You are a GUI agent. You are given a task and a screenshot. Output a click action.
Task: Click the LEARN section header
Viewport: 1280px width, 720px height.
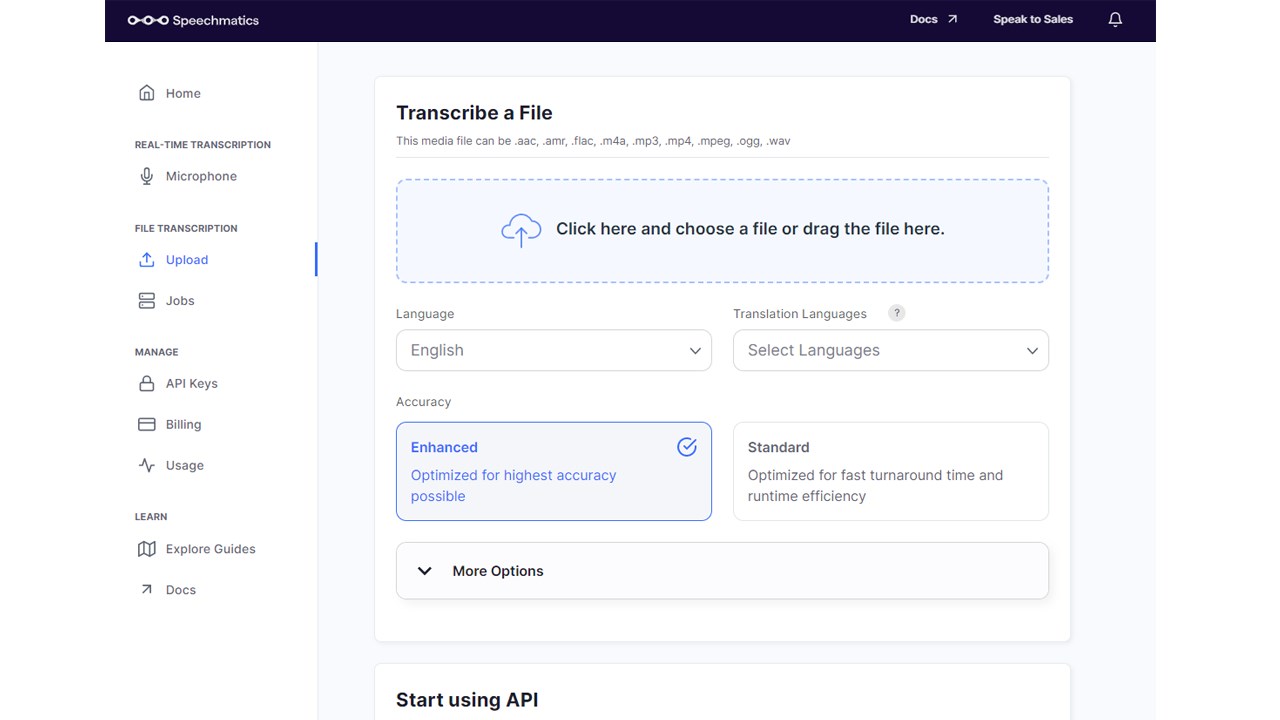point(151,517)
